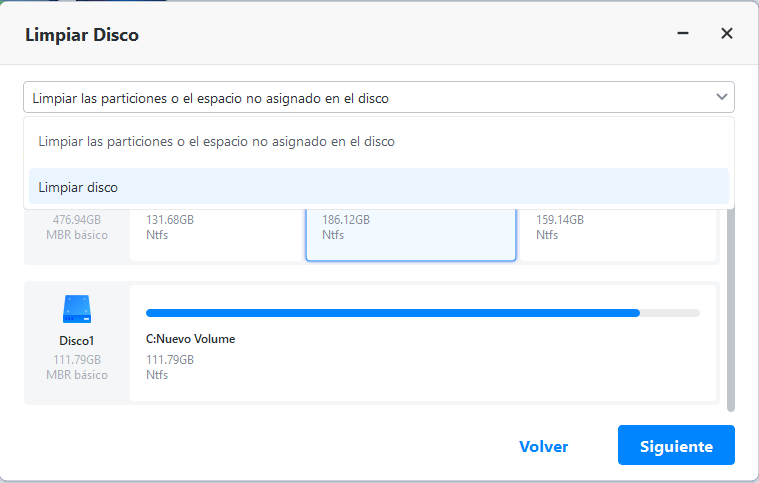Viewport: 759px width, 483px height.
Task: Click the C:Nuevo Volume usage bar
Action: pyautogui.click(x=422, y=313)
